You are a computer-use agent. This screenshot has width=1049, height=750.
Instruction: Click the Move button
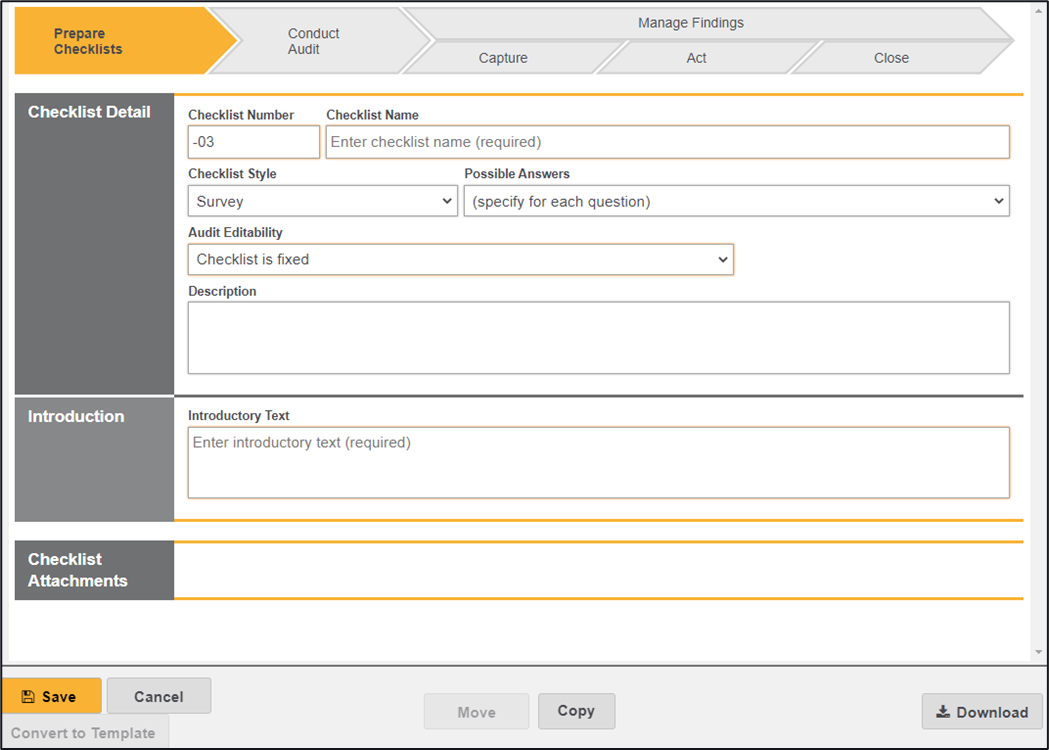point(476,712)
